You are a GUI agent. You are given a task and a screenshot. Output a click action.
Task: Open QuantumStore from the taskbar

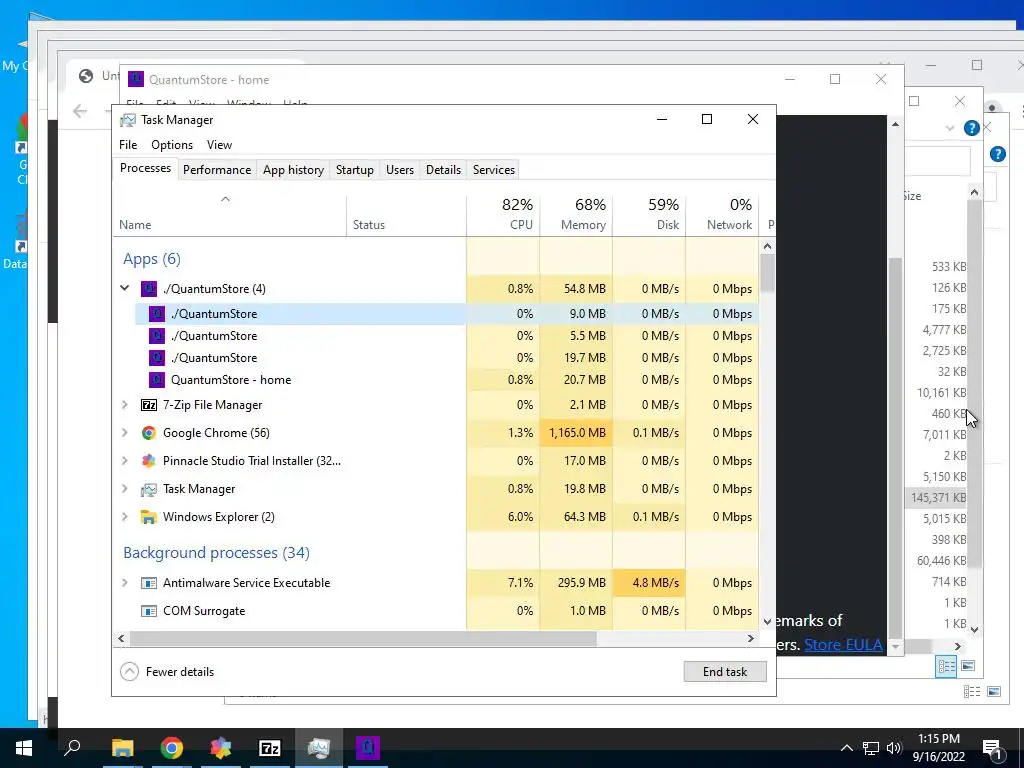[x=368, y=748]
